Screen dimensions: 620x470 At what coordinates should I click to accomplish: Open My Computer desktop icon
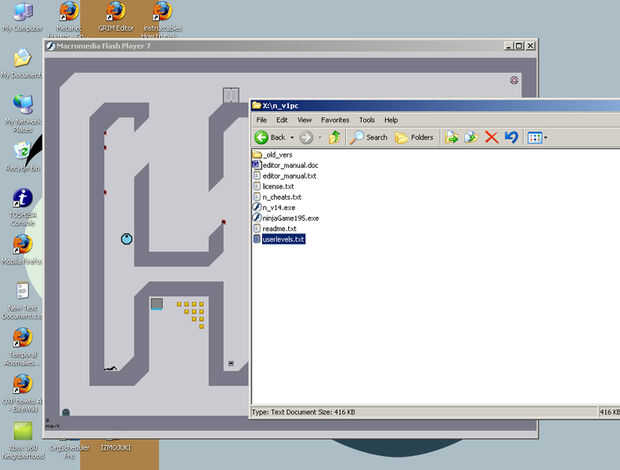[23, 17]
